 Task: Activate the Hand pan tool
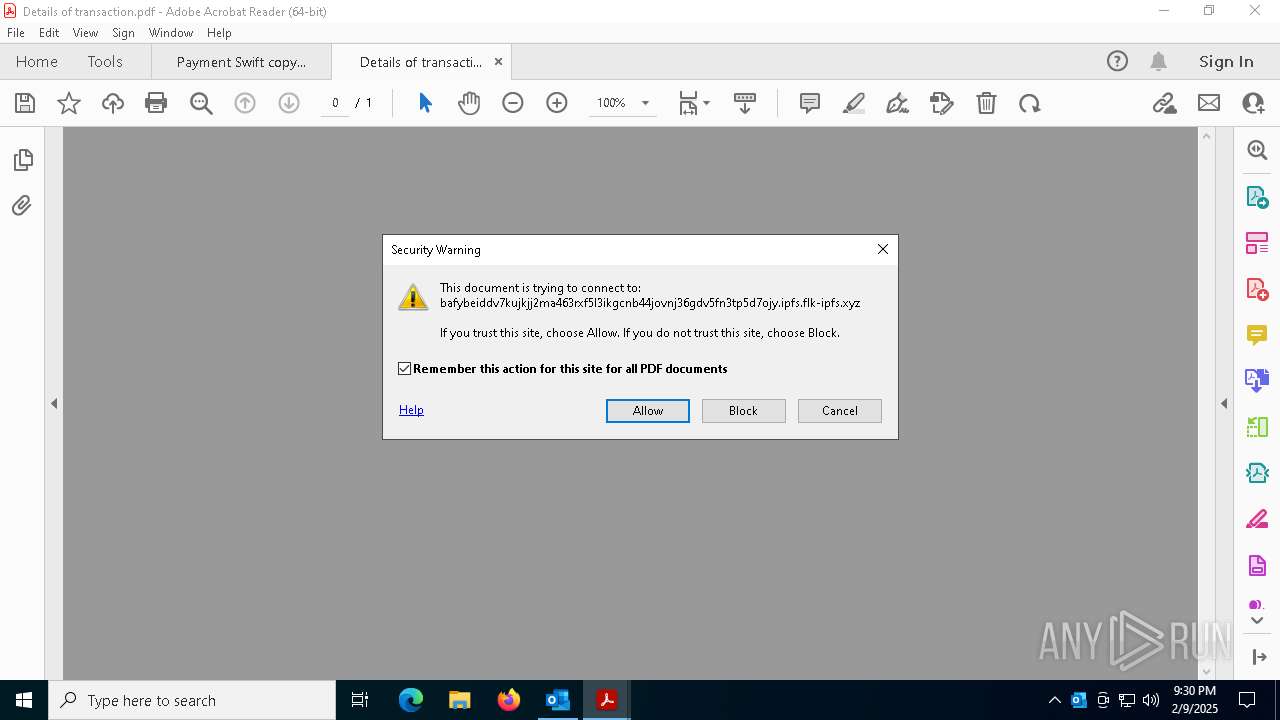pos(469,103)
